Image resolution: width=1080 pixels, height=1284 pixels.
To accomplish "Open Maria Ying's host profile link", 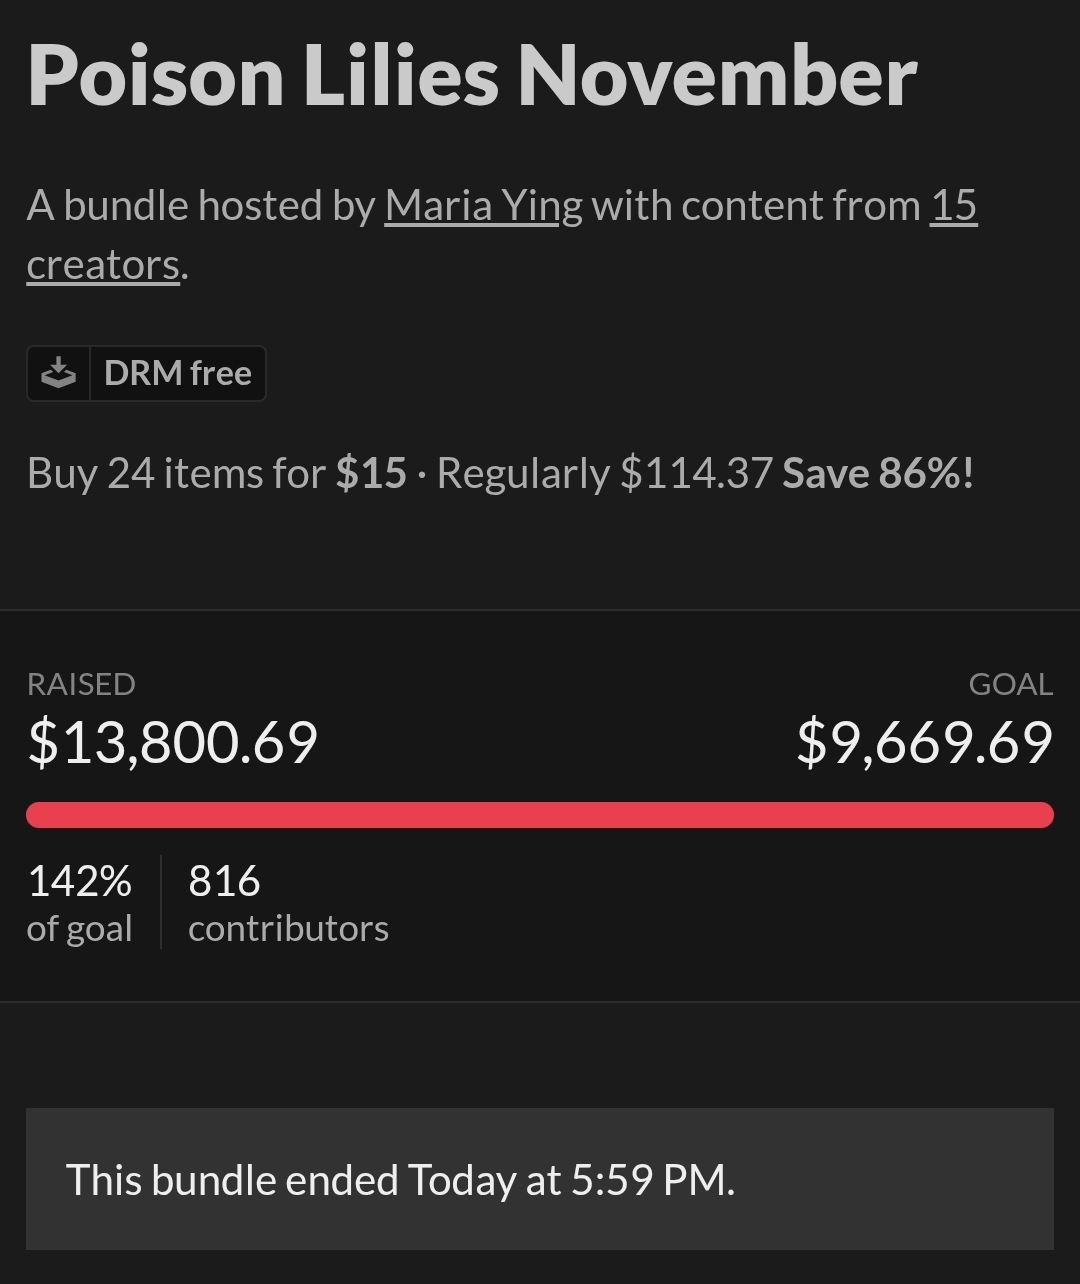I will [x=483, y=206].
